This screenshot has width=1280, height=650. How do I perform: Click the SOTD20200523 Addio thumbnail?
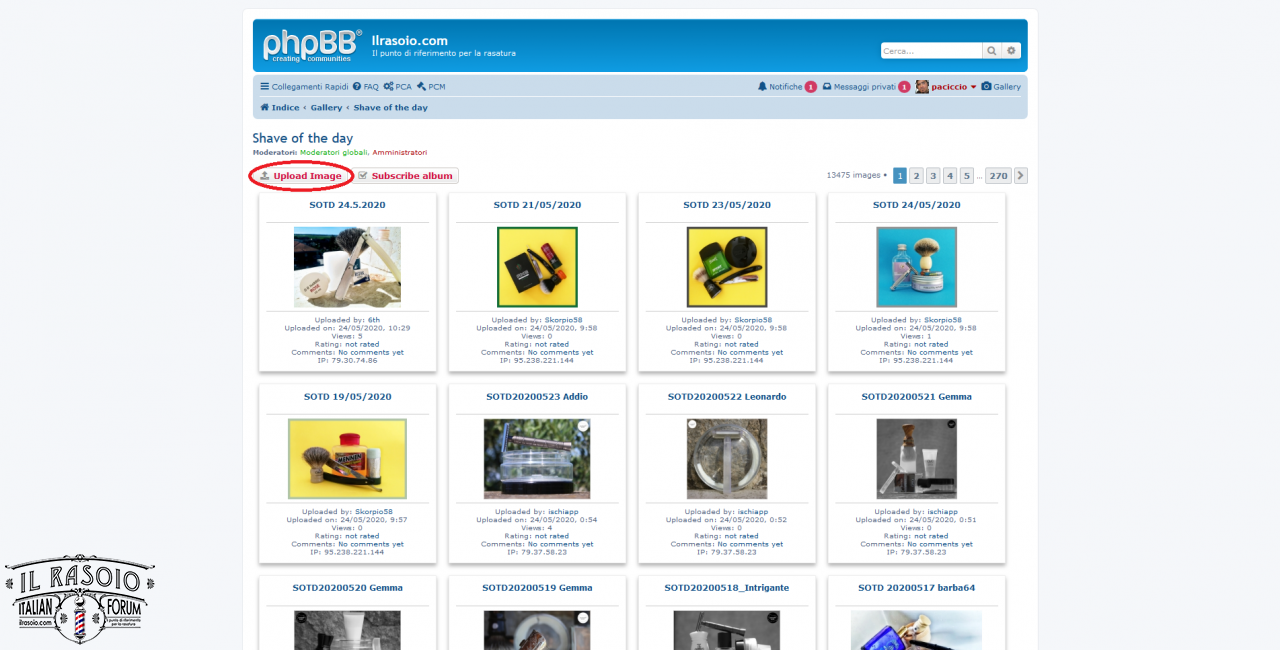tap(537, 459)
